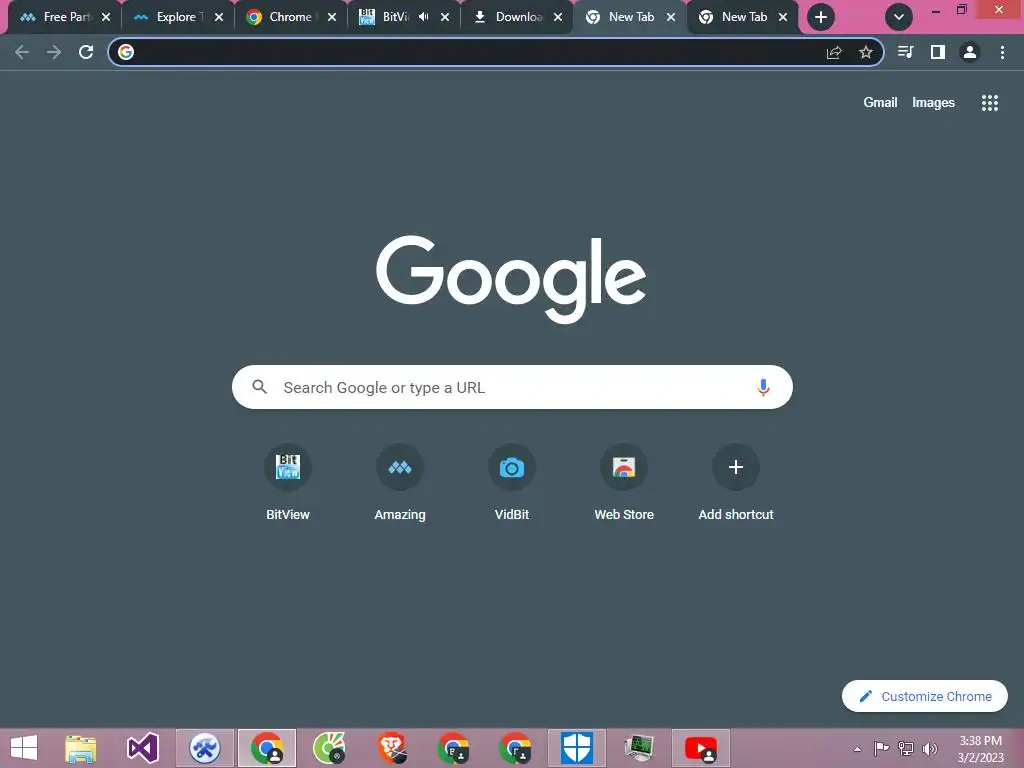Click the Google icon in address bar
This screenshot has width=1024, height=768.
pyautogui.click(x=126, y=52)
